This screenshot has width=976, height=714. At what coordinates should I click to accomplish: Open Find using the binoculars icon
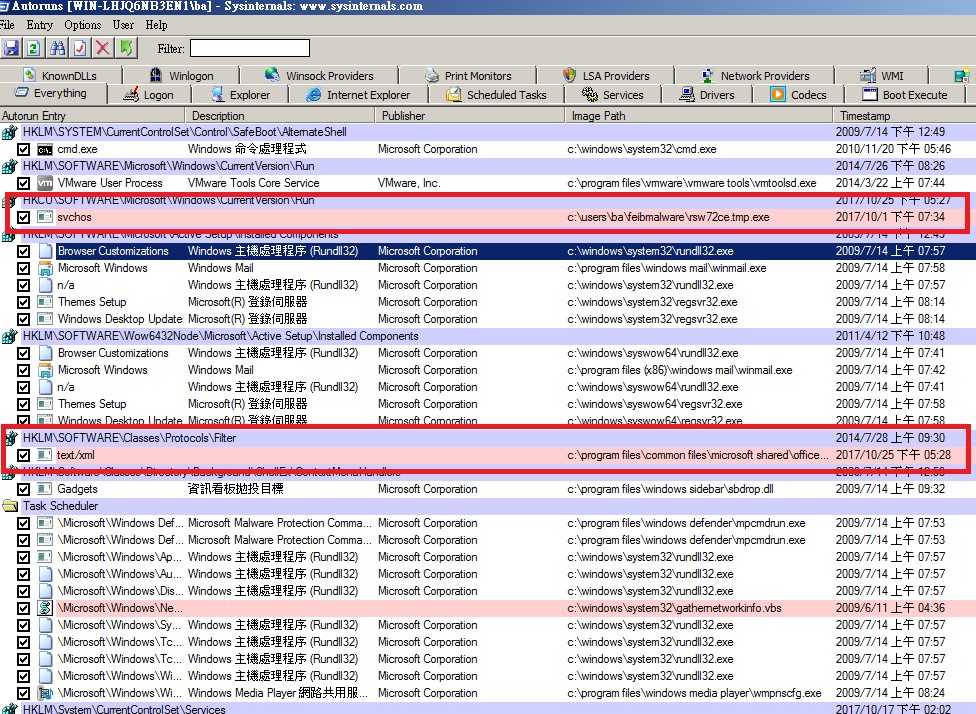point(58,48)
